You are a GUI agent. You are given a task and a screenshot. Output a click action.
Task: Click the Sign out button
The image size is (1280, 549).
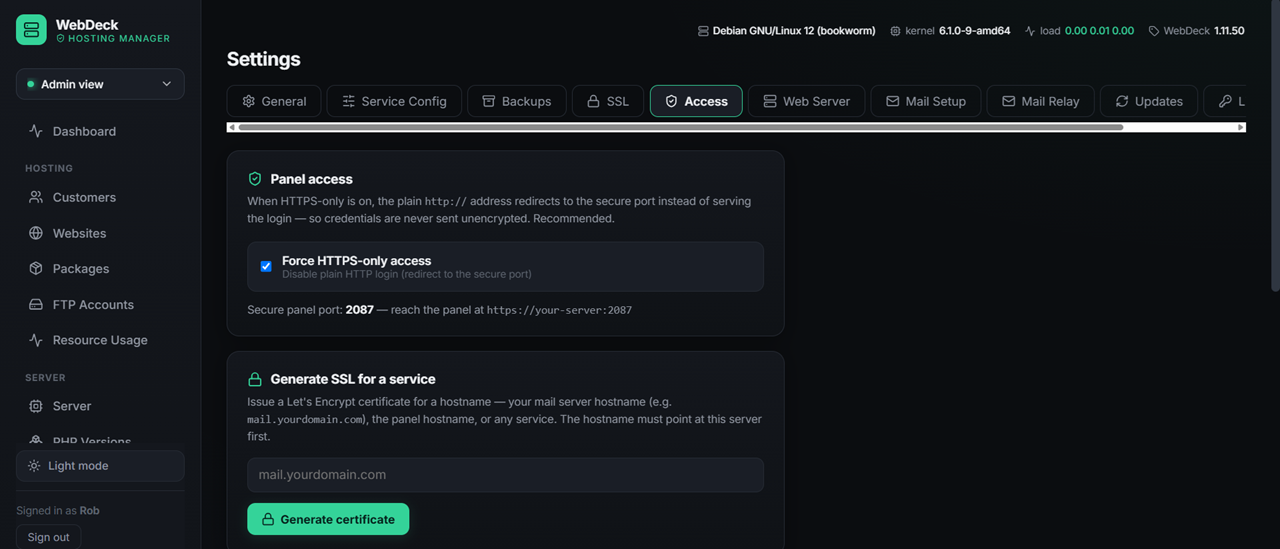tap(48, 537)
